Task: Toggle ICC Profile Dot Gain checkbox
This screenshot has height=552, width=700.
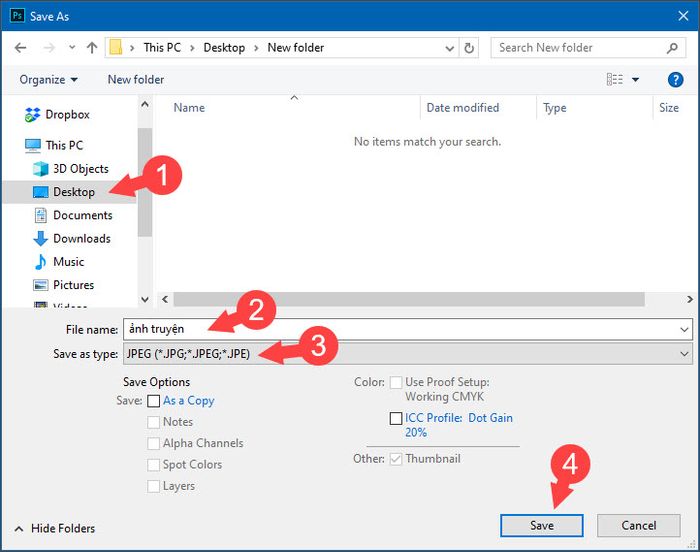Action: coord(396,418)
